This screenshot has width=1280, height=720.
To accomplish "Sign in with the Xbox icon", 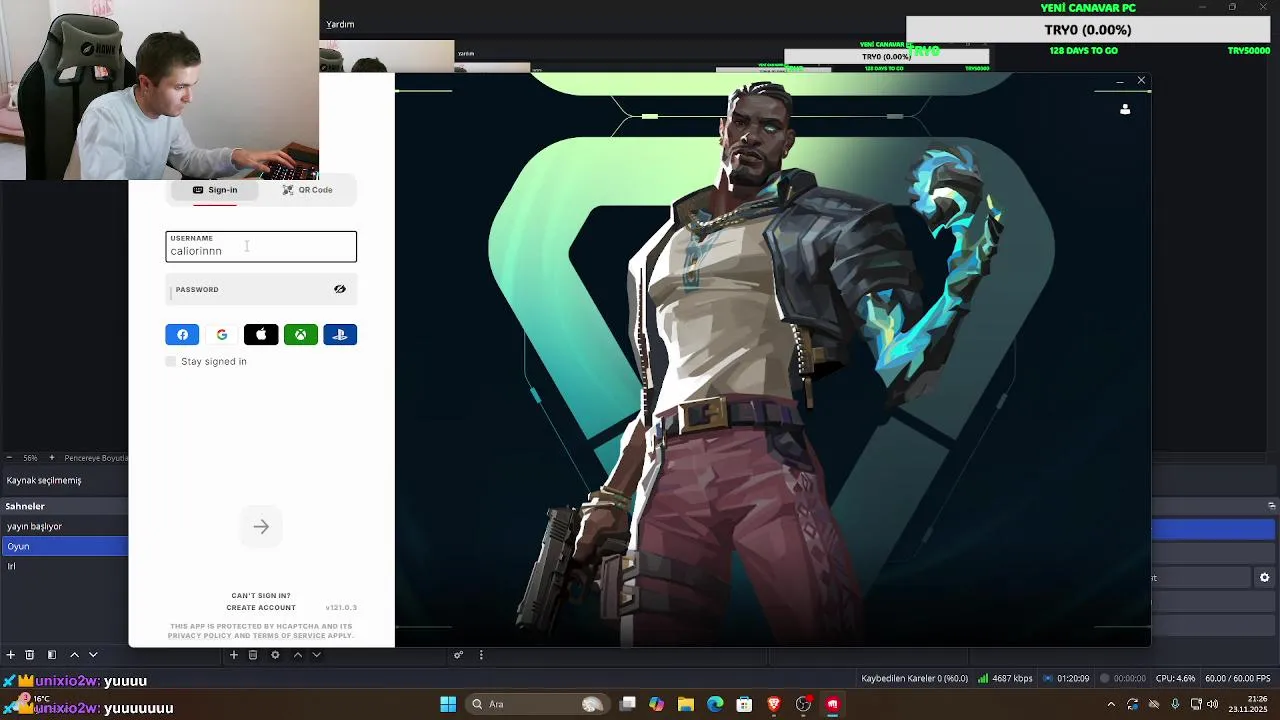I will pyautogui.click(x=300, y=335).
